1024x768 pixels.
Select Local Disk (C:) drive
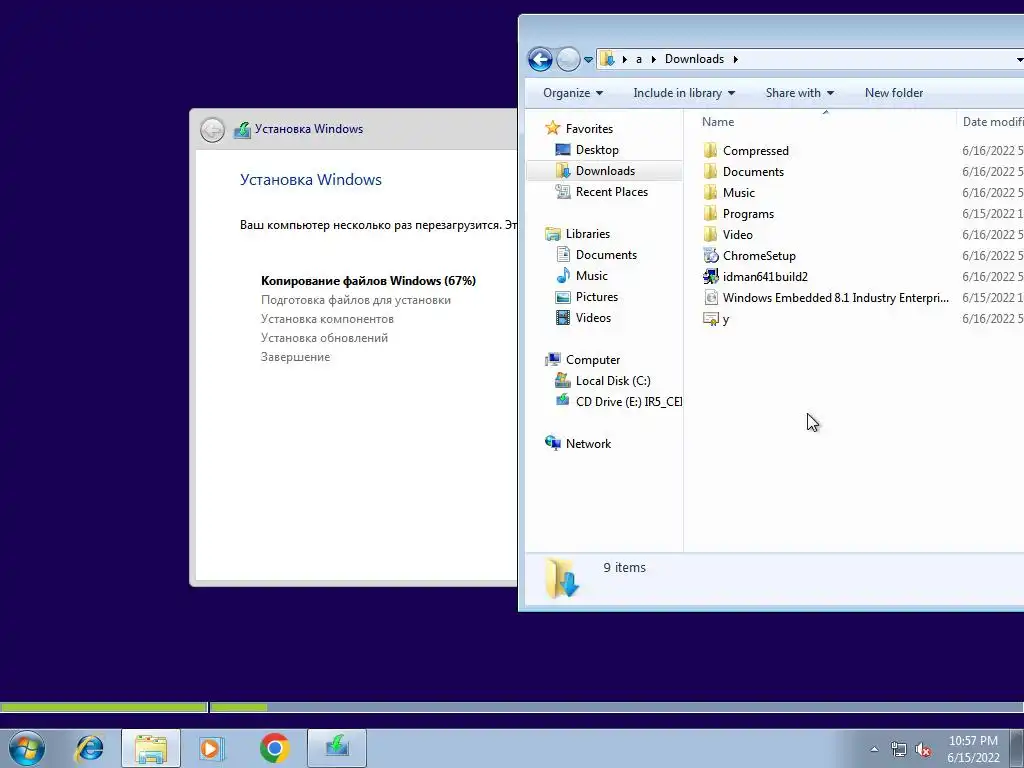pos(613,381)
